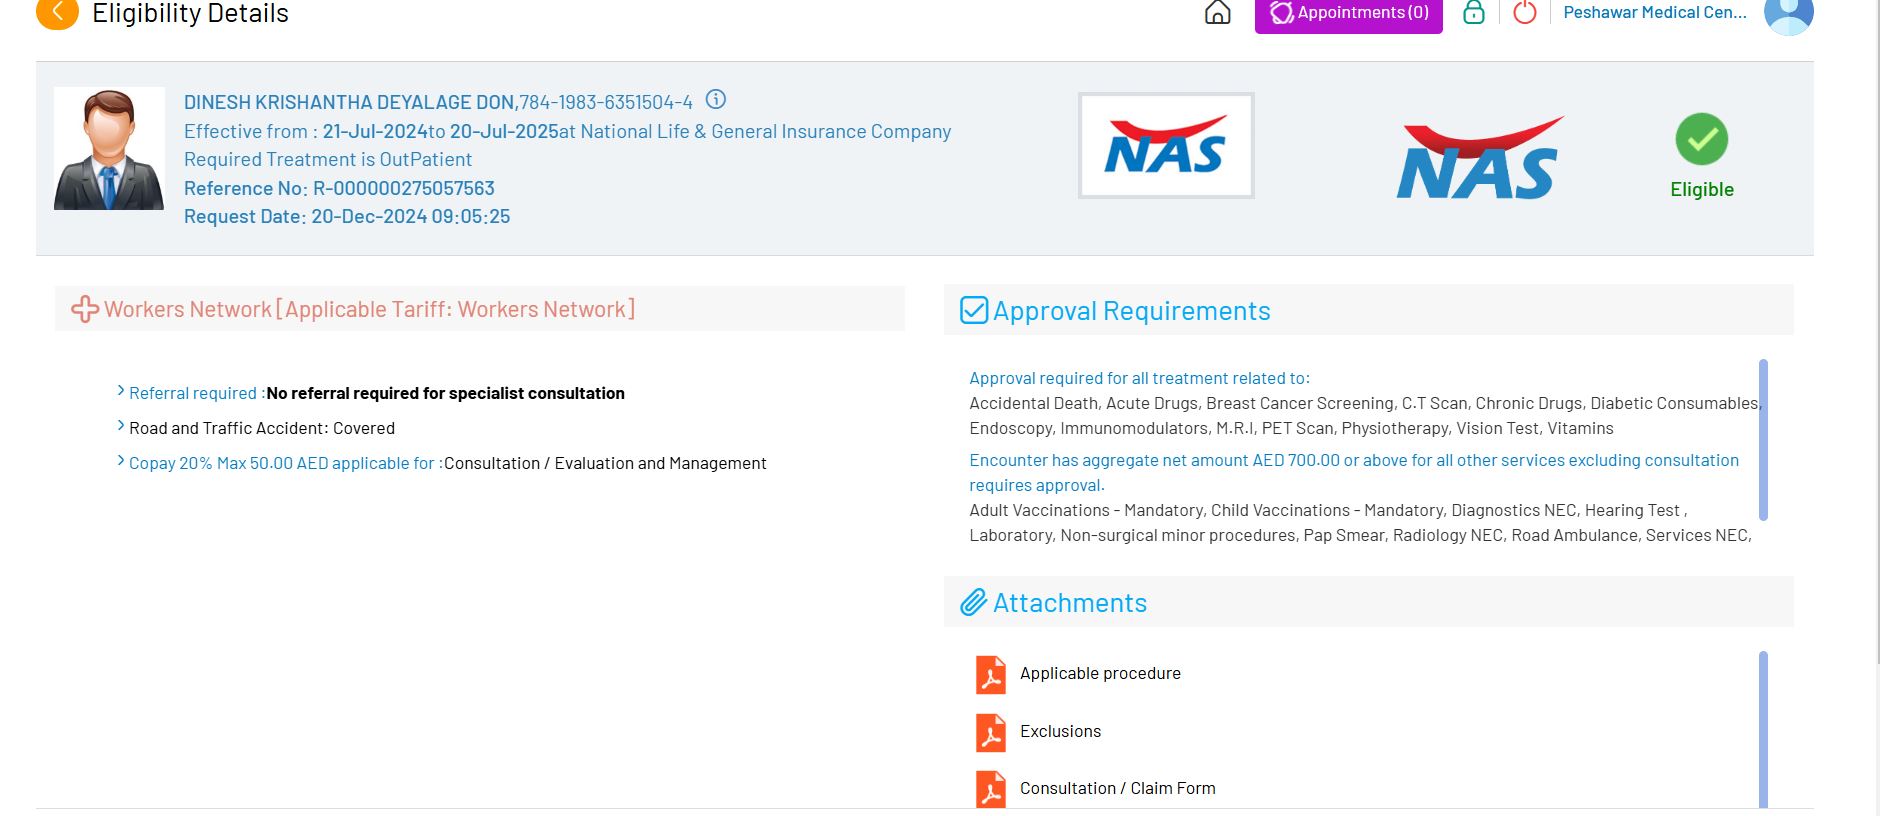
Task: Click the Approval Requirements checkbox icon
Action: click(x=973, y=311)
